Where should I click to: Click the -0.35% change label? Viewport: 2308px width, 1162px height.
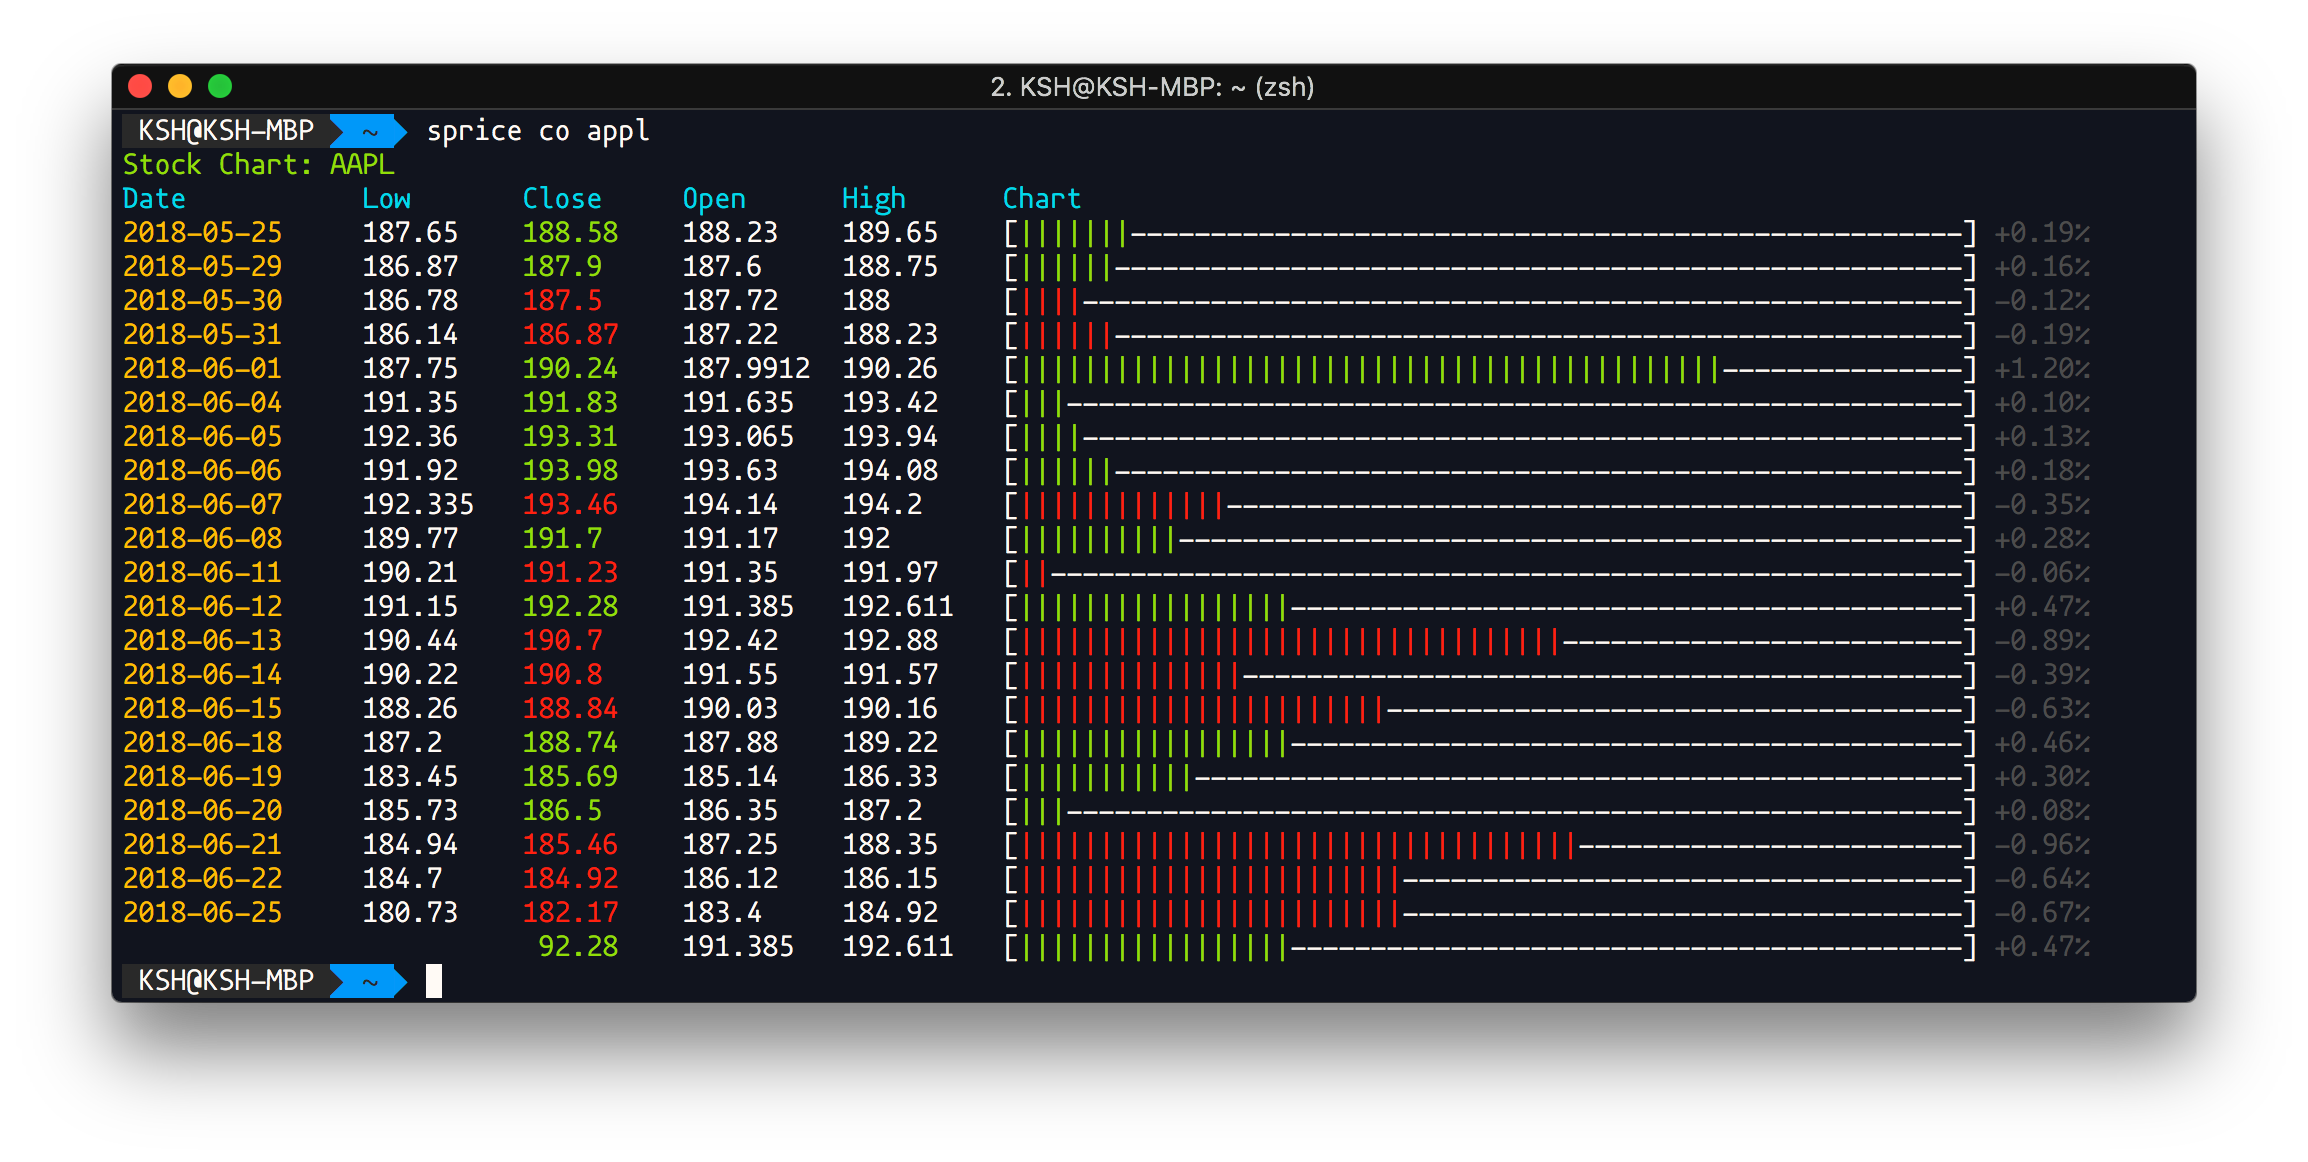[2042, 505]
